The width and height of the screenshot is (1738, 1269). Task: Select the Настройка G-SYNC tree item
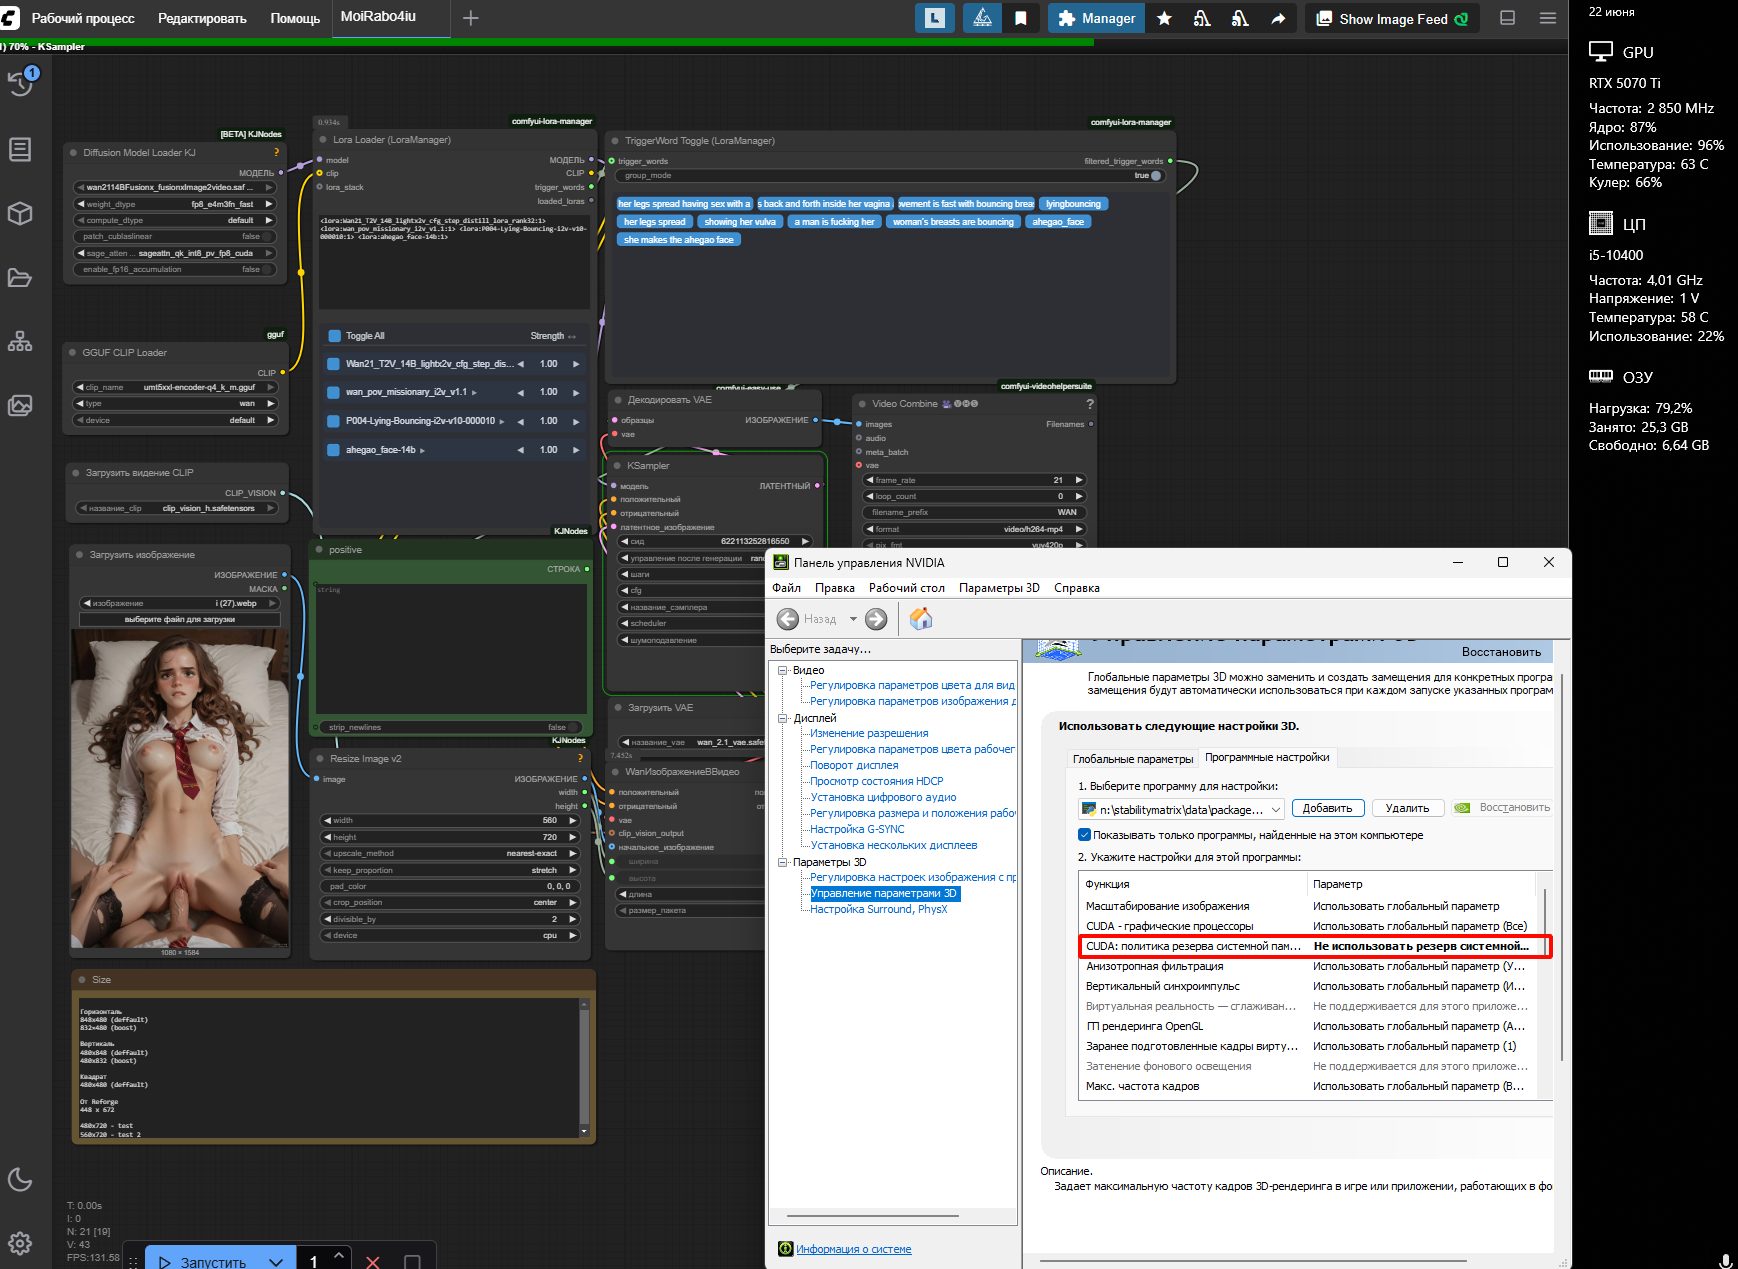click(x=857, y=829)
